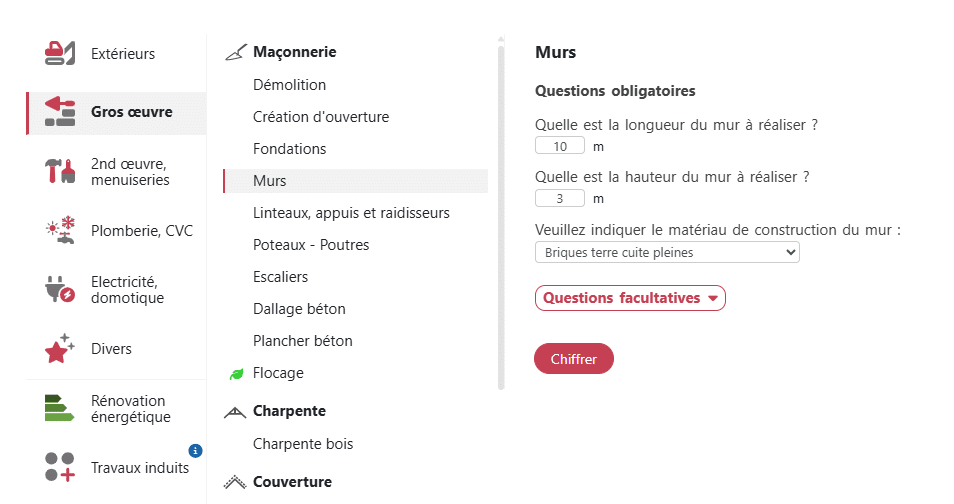Screen dimensions: 954x504
Task: Expand the Questions facultatives section
Action: point(630,298)
